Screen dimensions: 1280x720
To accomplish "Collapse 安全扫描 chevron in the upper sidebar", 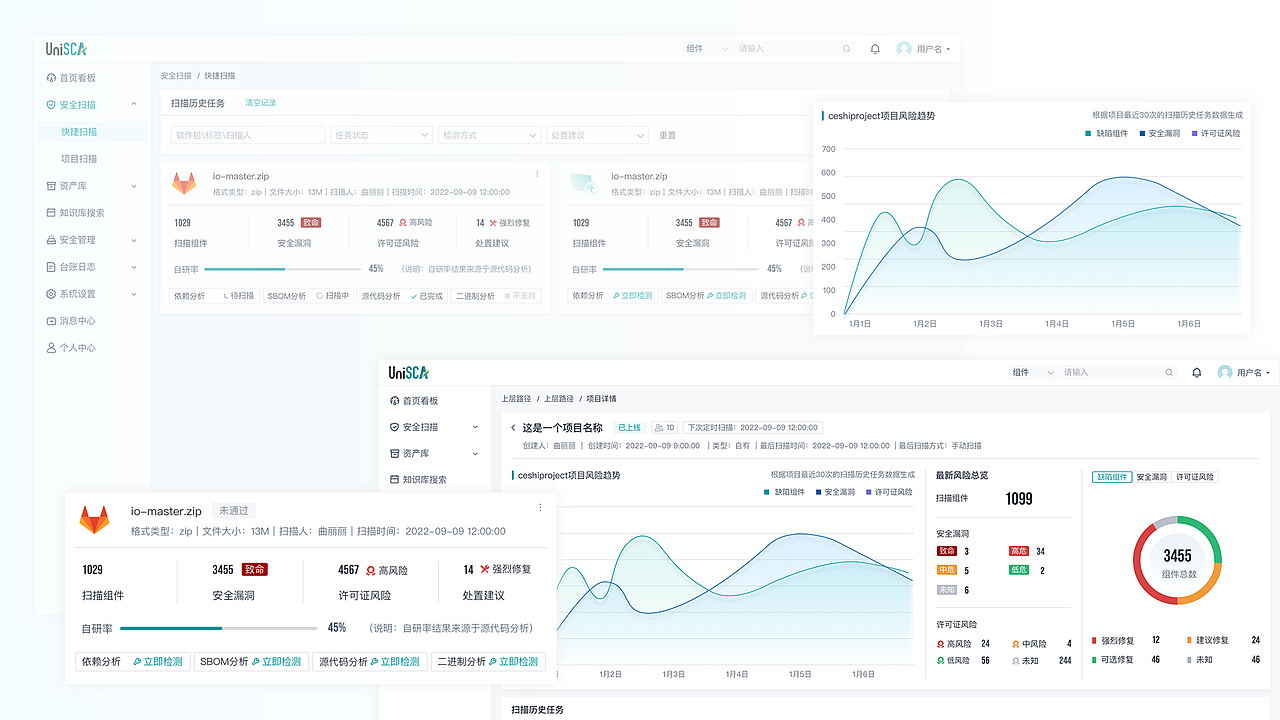I will click(x=134, y=105).
